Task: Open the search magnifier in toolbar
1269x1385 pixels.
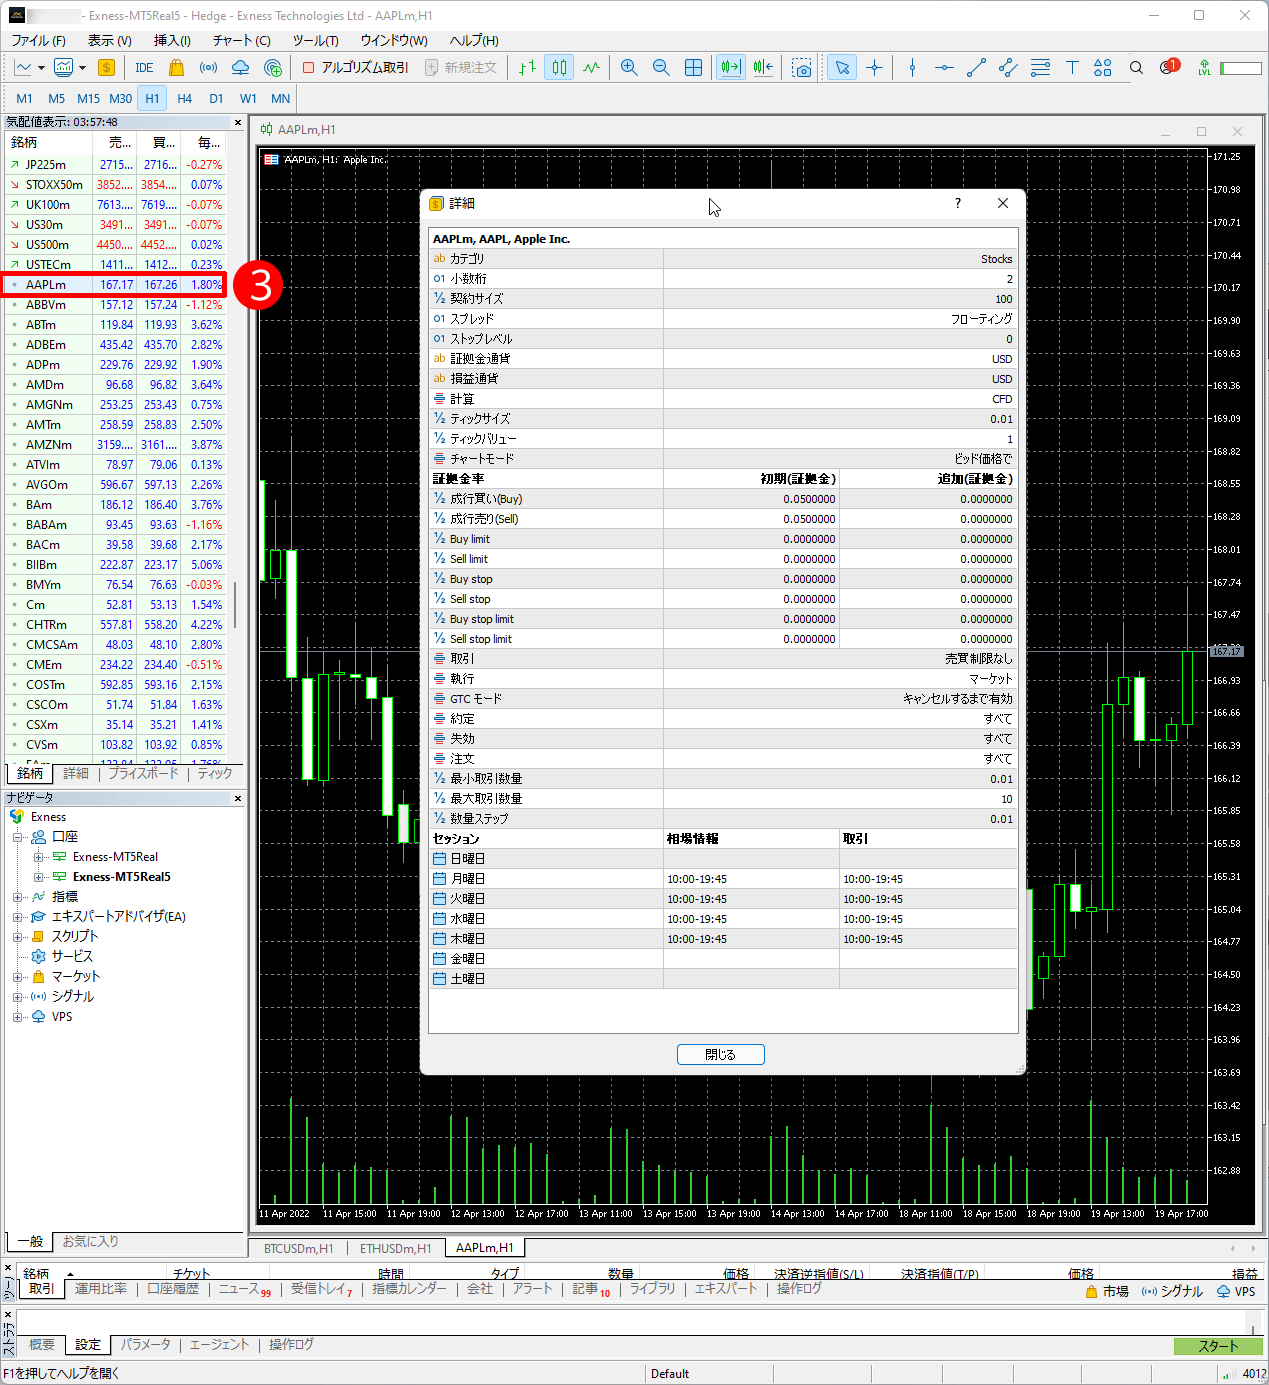Action: (1136, 67)
